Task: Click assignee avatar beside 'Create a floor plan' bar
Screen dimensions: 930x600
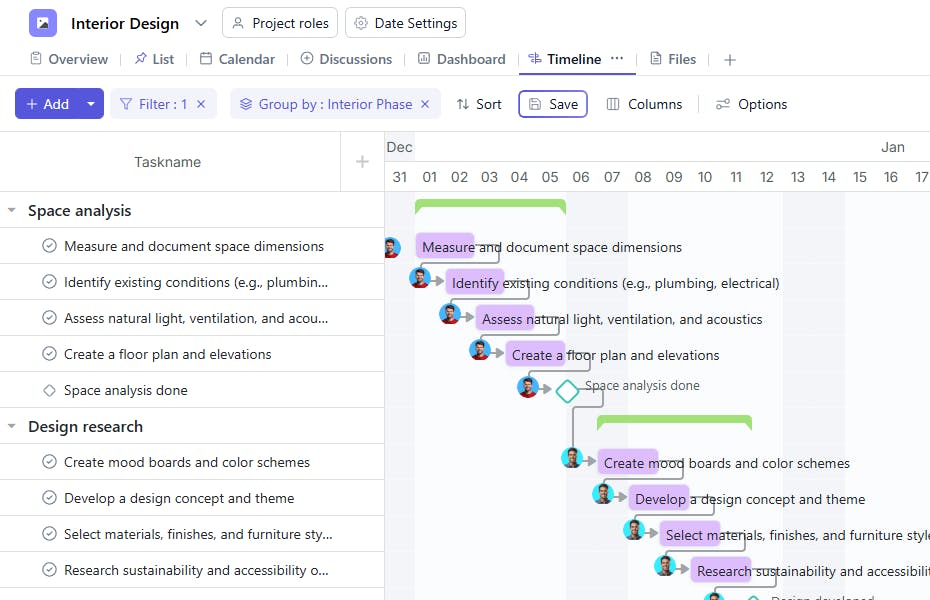Action: [480, 350]
